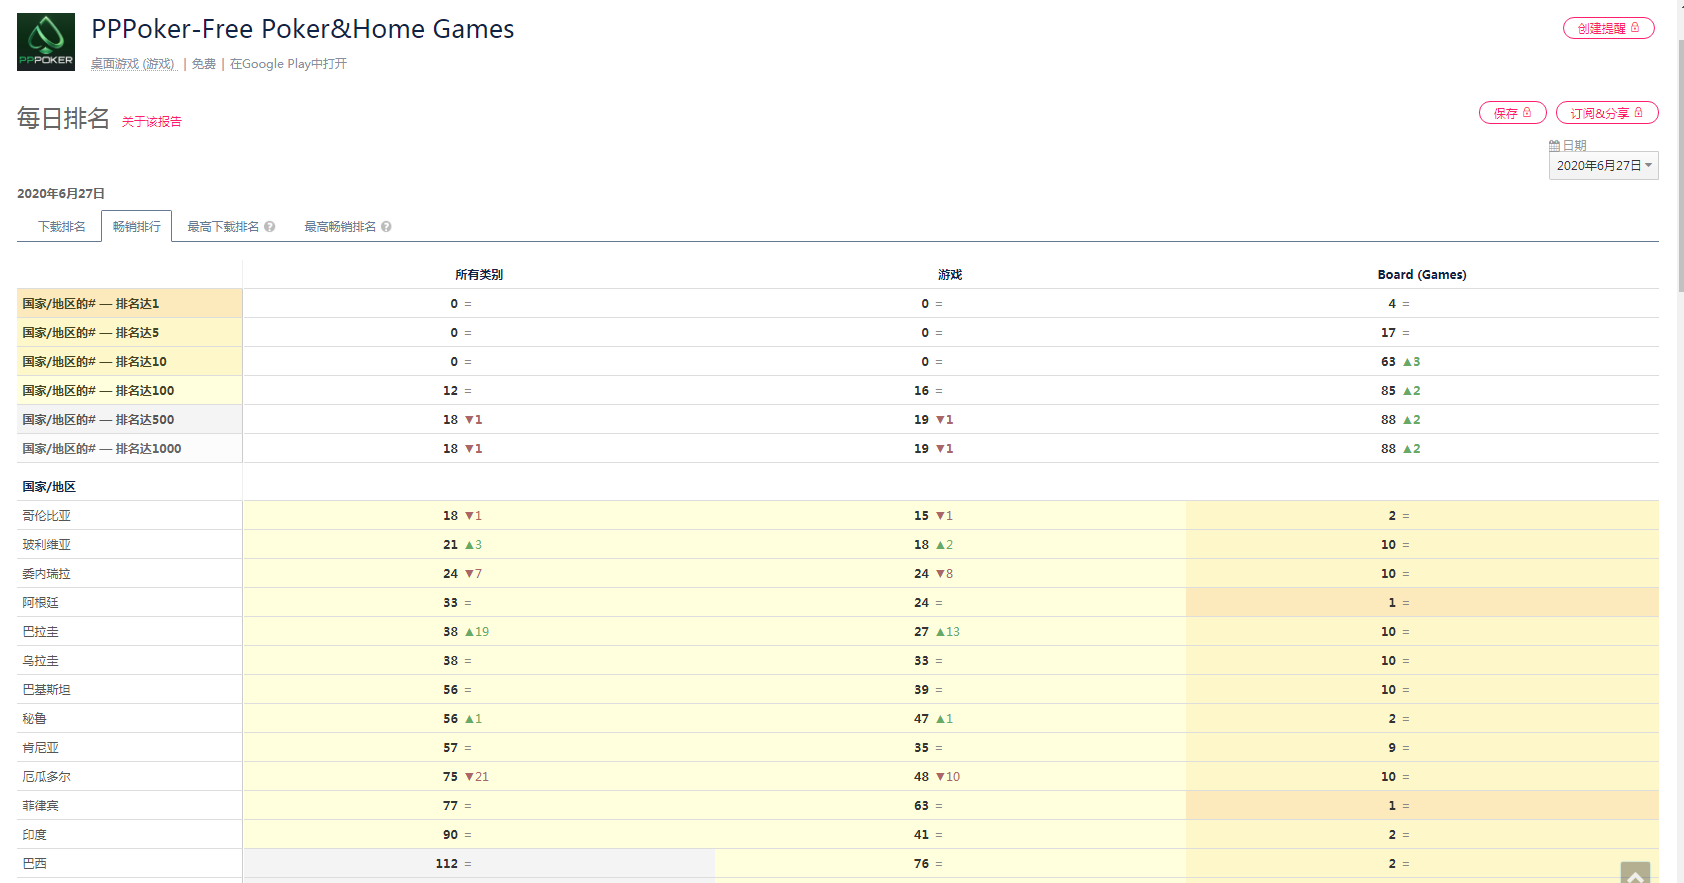Click the 哥伦比亚 country row label
The height and width of the screenshot is (883, 1684).
tap(47, 516)
